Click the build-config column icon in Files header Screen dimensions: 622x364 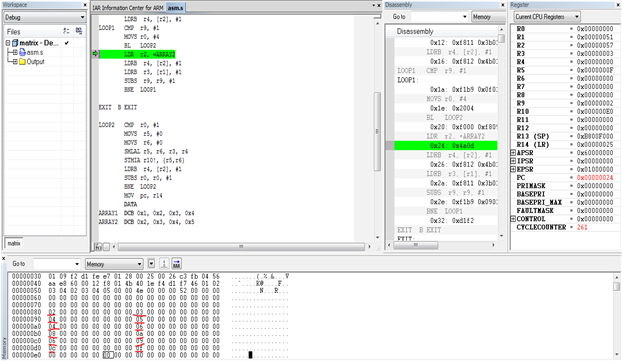tap(66, 31)
